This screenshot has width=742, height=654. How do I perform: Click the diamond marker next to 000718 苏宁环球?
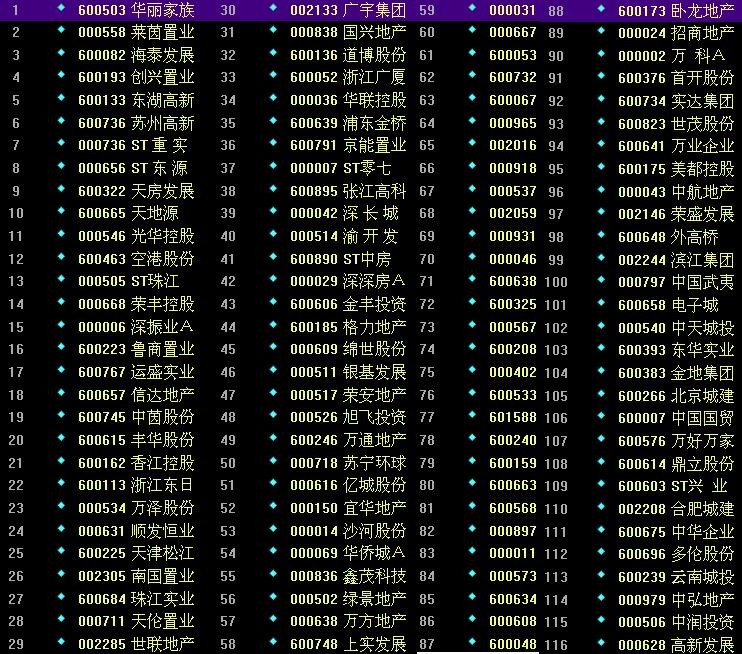pyautogui.click(x=273, y=460)
